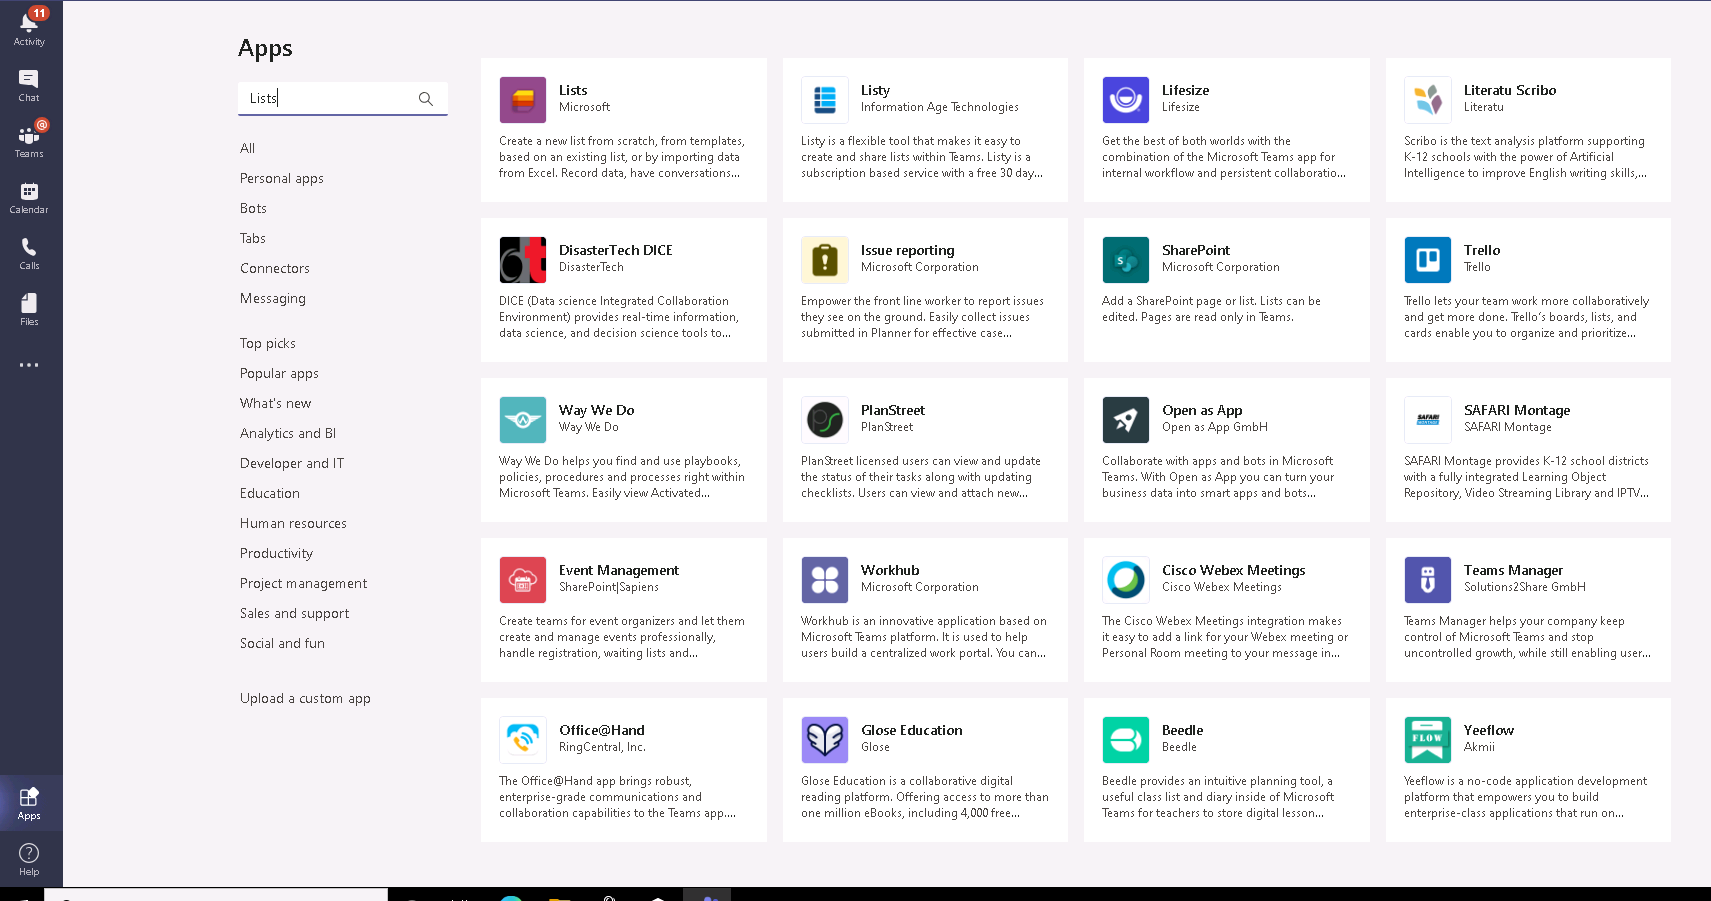1711x901 pixels.
Task: Click the search magnifier icon
Action: tap(426, 98)
